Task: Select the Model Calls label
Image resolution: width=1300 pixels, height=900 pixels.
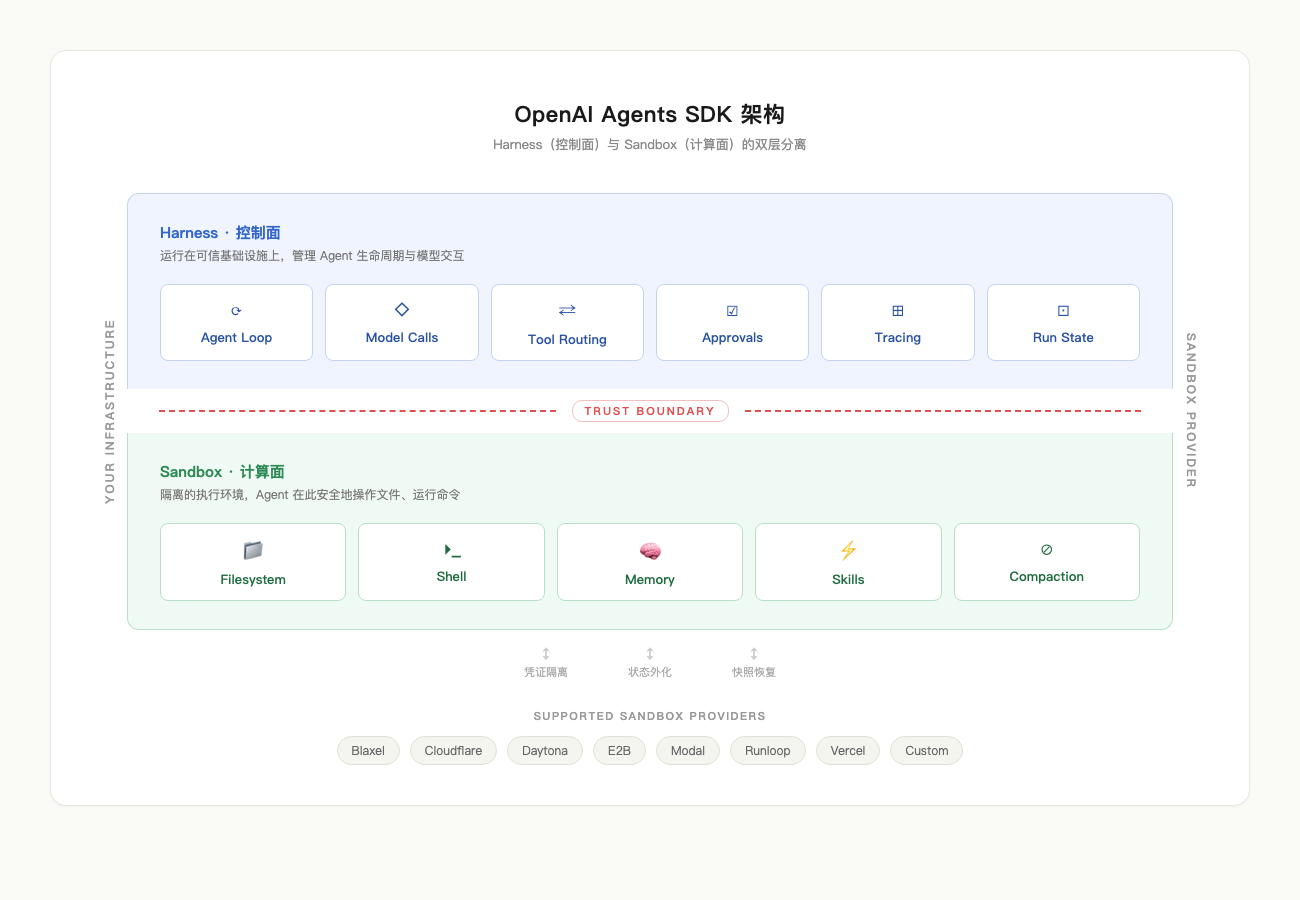Action: tap(402, 338)
